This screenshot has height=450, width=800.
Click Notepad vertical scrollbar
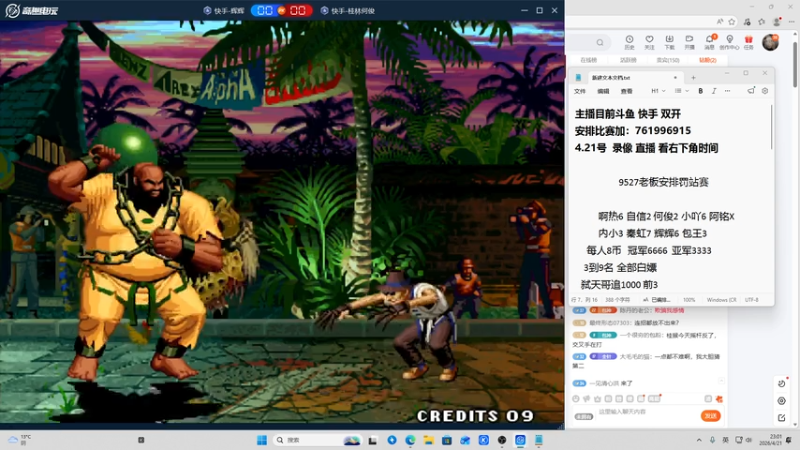(x=771, y=128)
